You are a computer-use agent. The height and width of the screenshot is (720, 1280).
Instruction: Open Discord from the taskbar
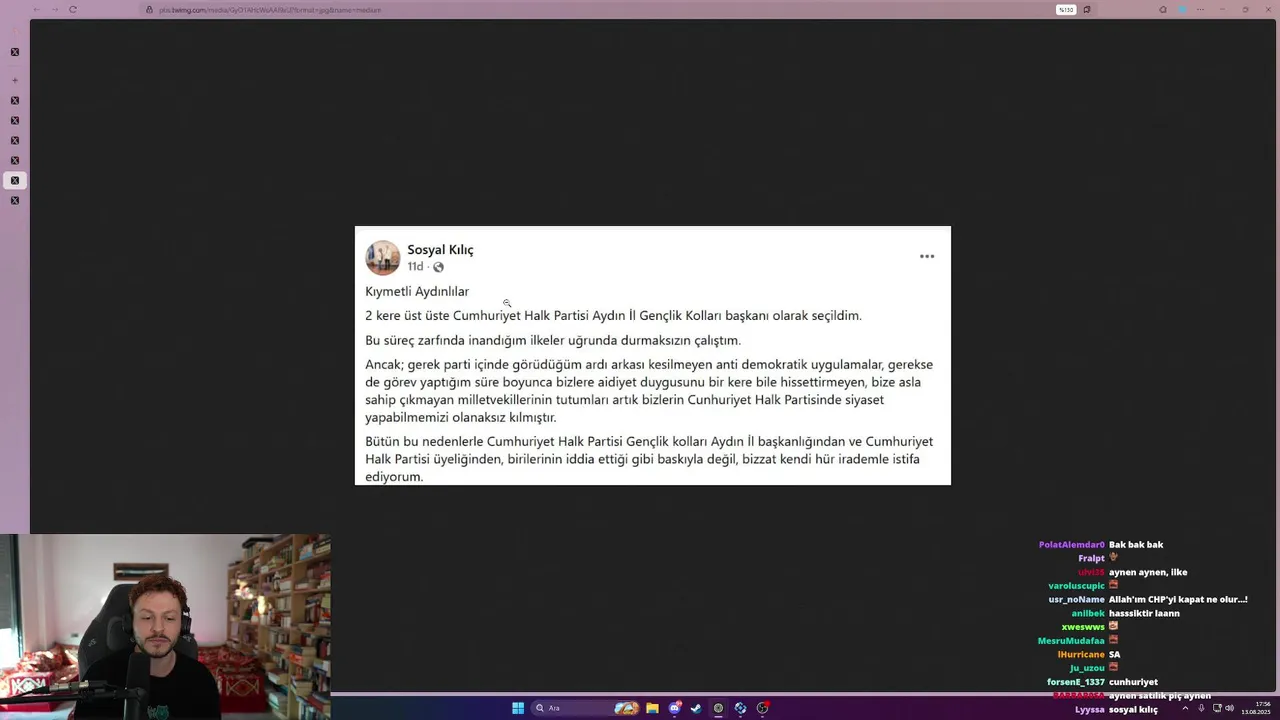click(x=675, y=708)
